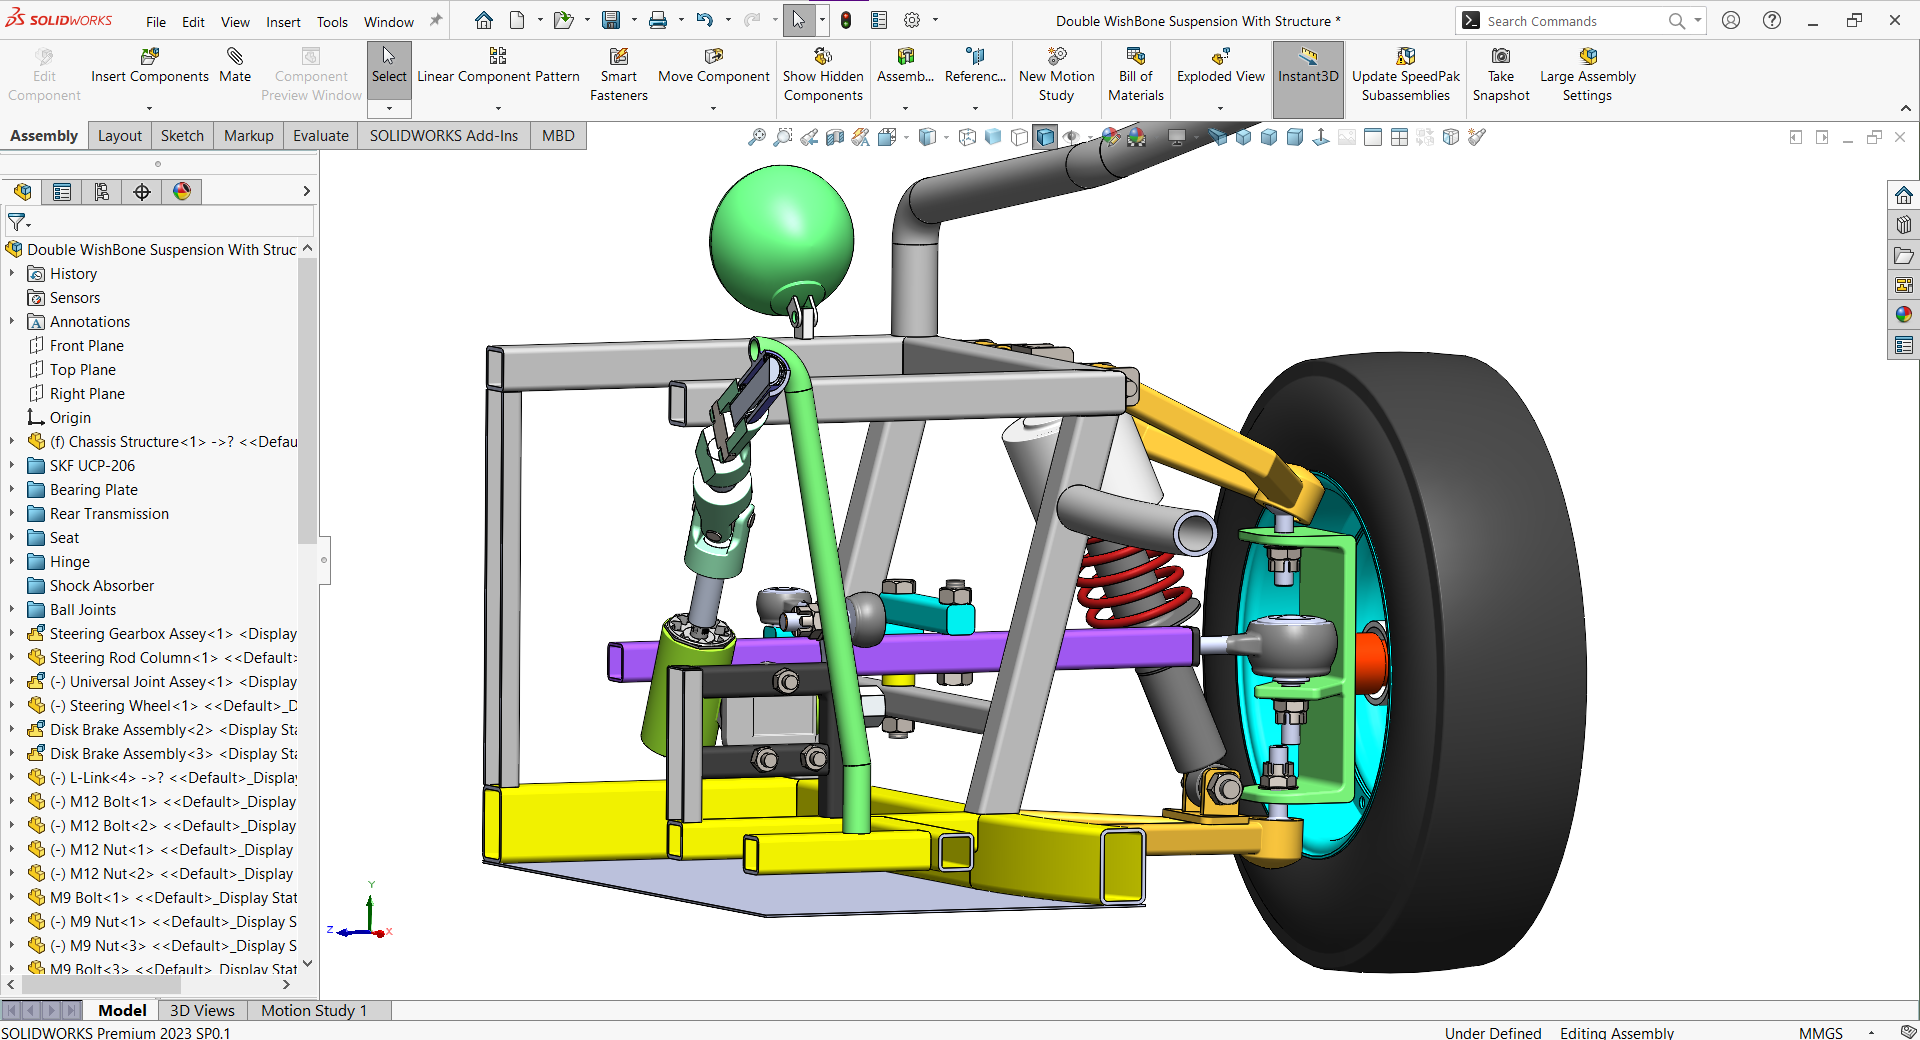The width and height of the screenshot is (1920, 1040).
Task: Click Zoom to Fit in view toolbar
Action: point(757,137)
